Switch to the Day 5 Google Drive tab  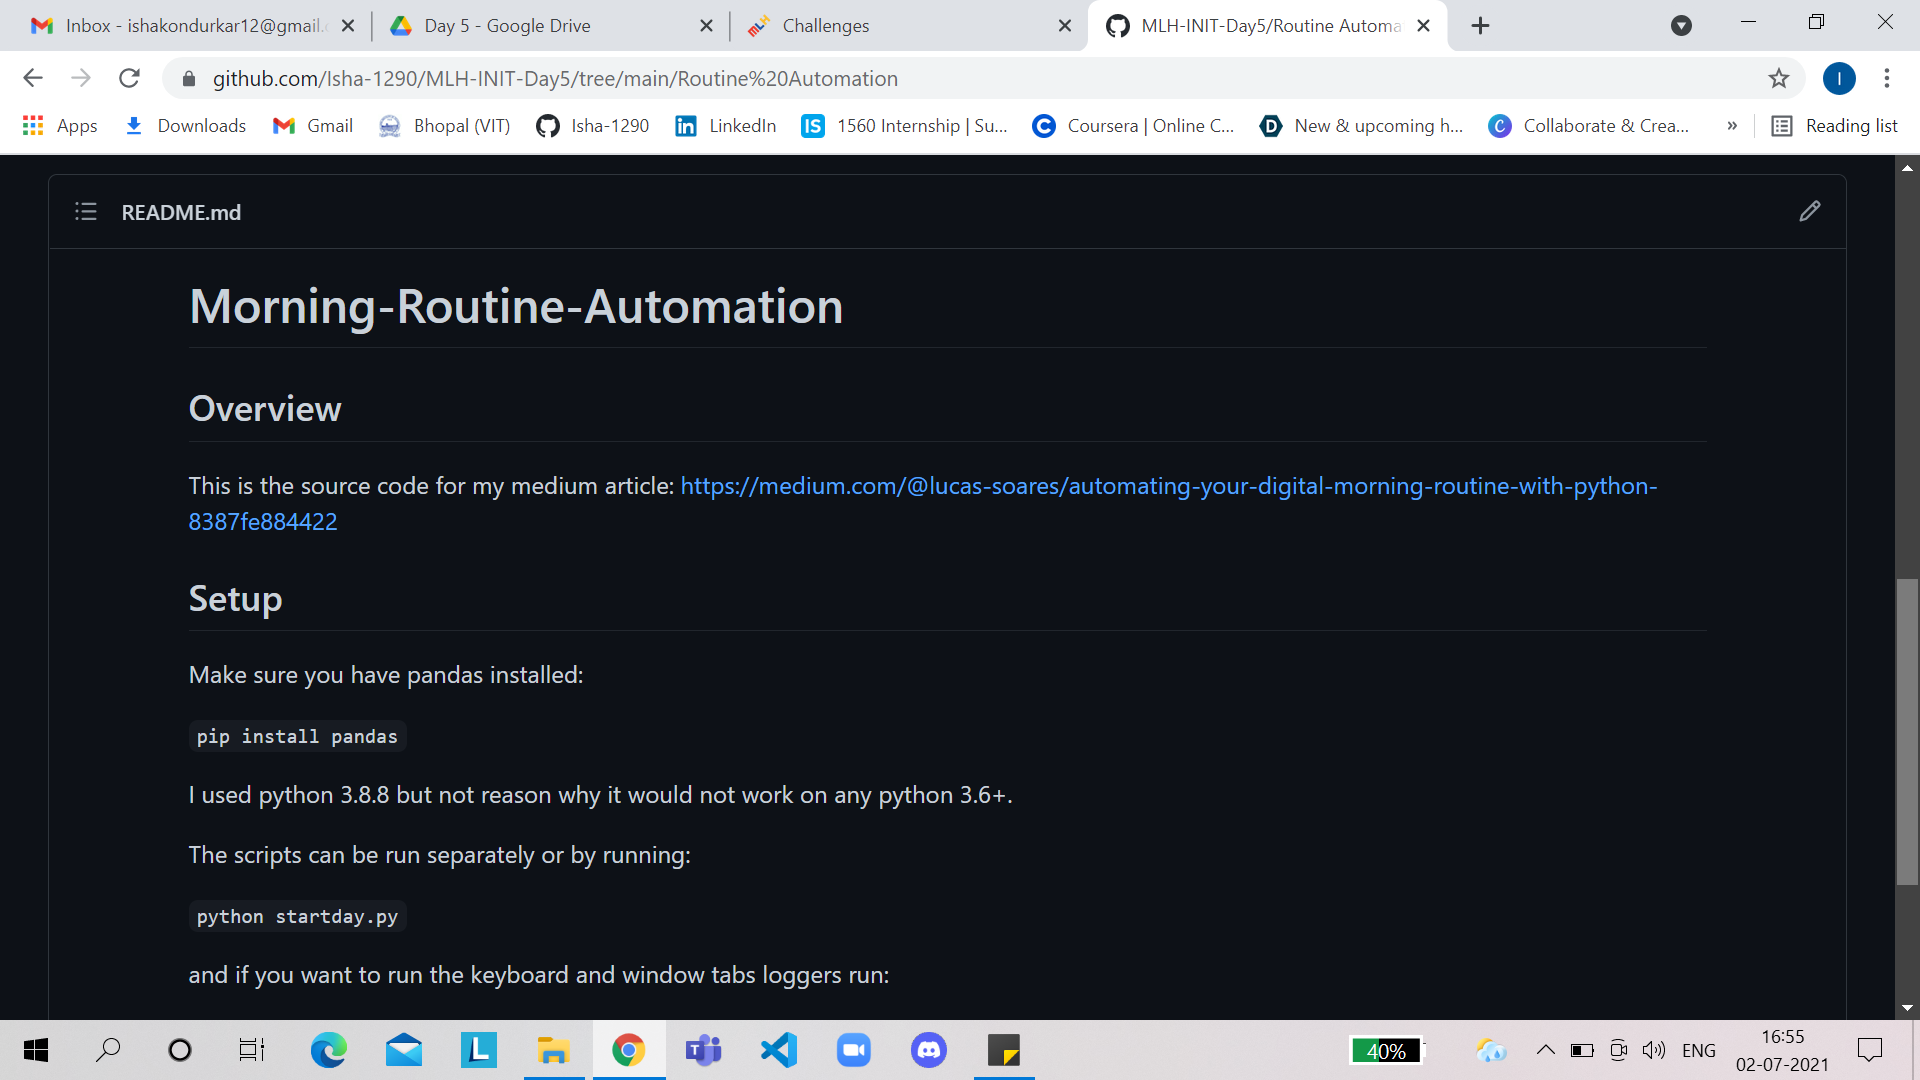[507, 26]
